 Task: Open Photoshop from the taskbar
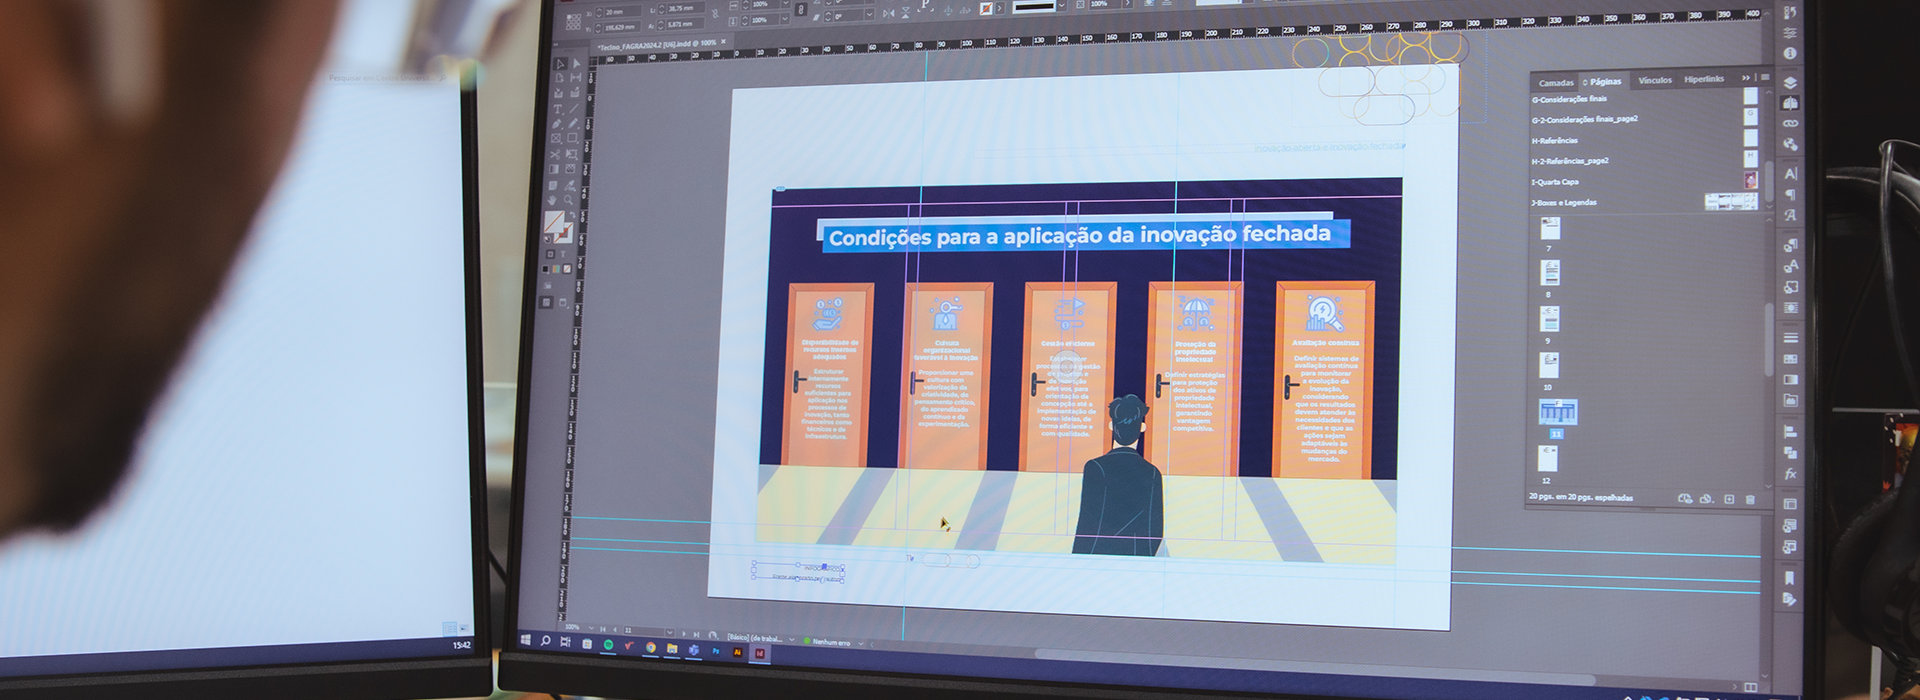point(716,651)
